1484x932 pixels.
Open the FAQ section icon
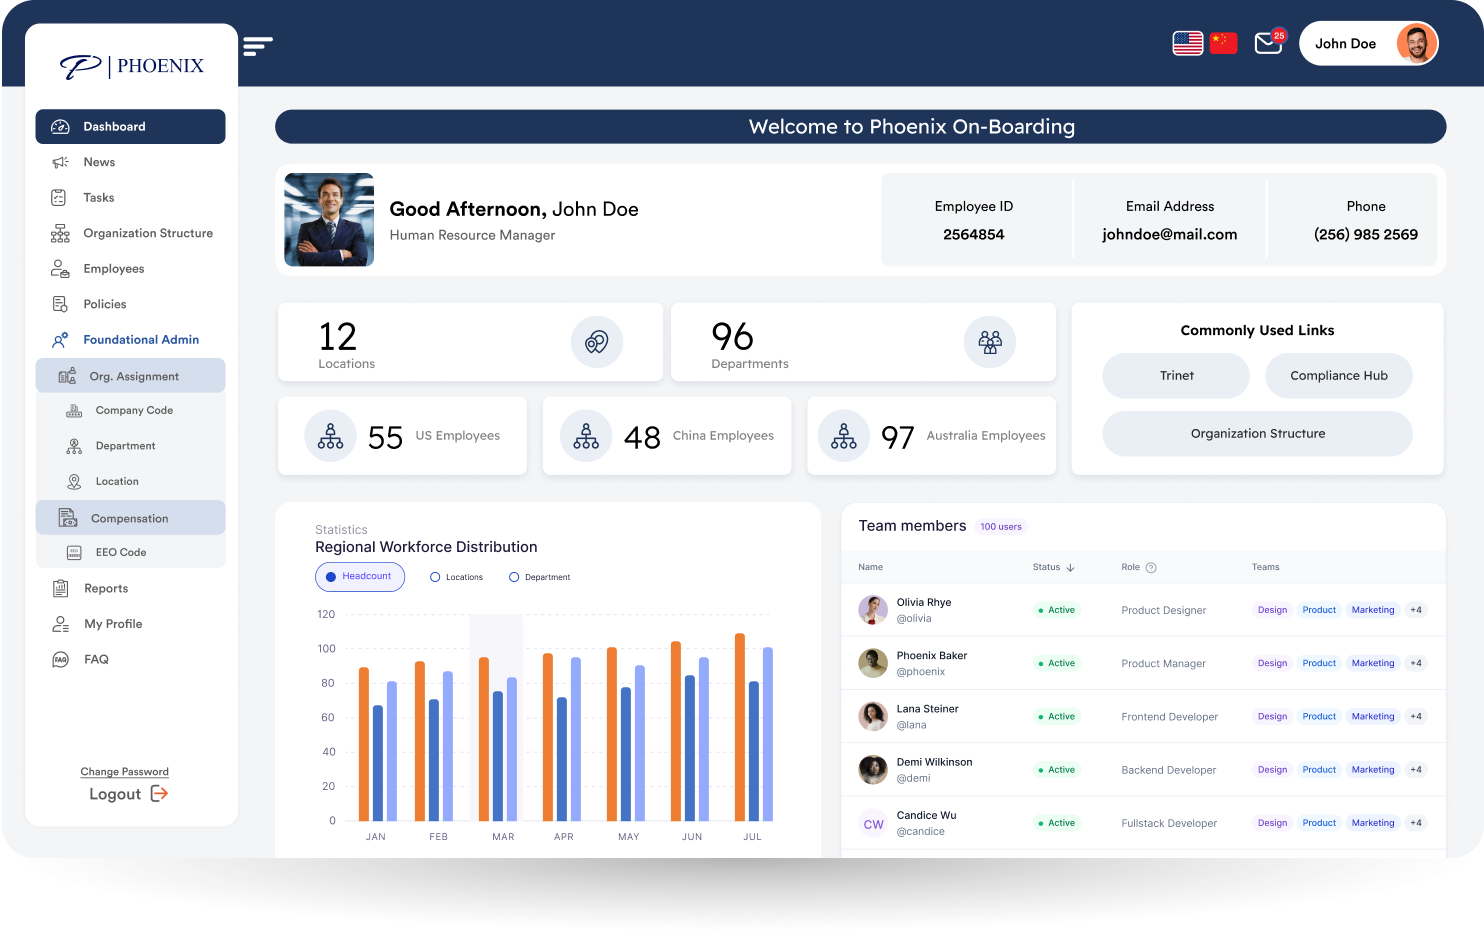(60, 659)
